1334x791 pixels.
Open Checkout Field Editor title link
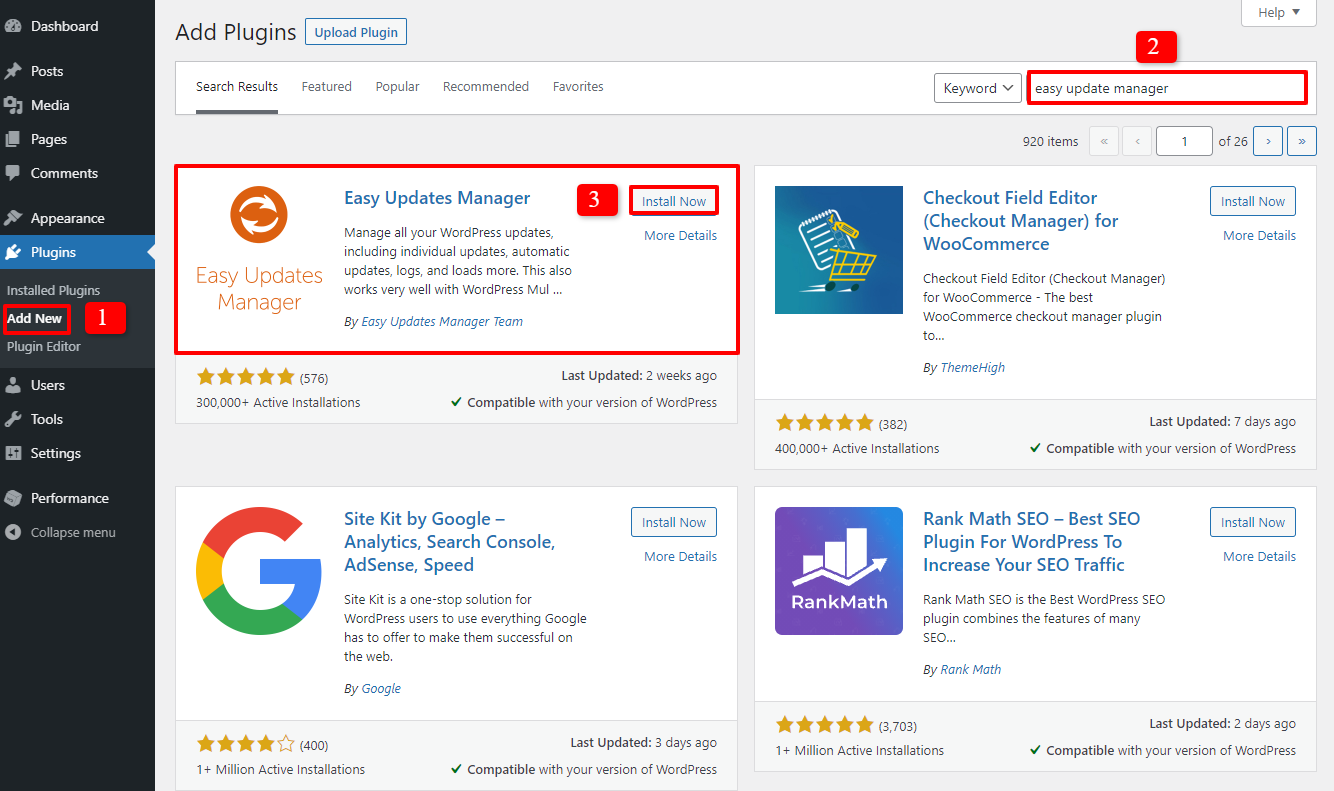(1021, 221)
